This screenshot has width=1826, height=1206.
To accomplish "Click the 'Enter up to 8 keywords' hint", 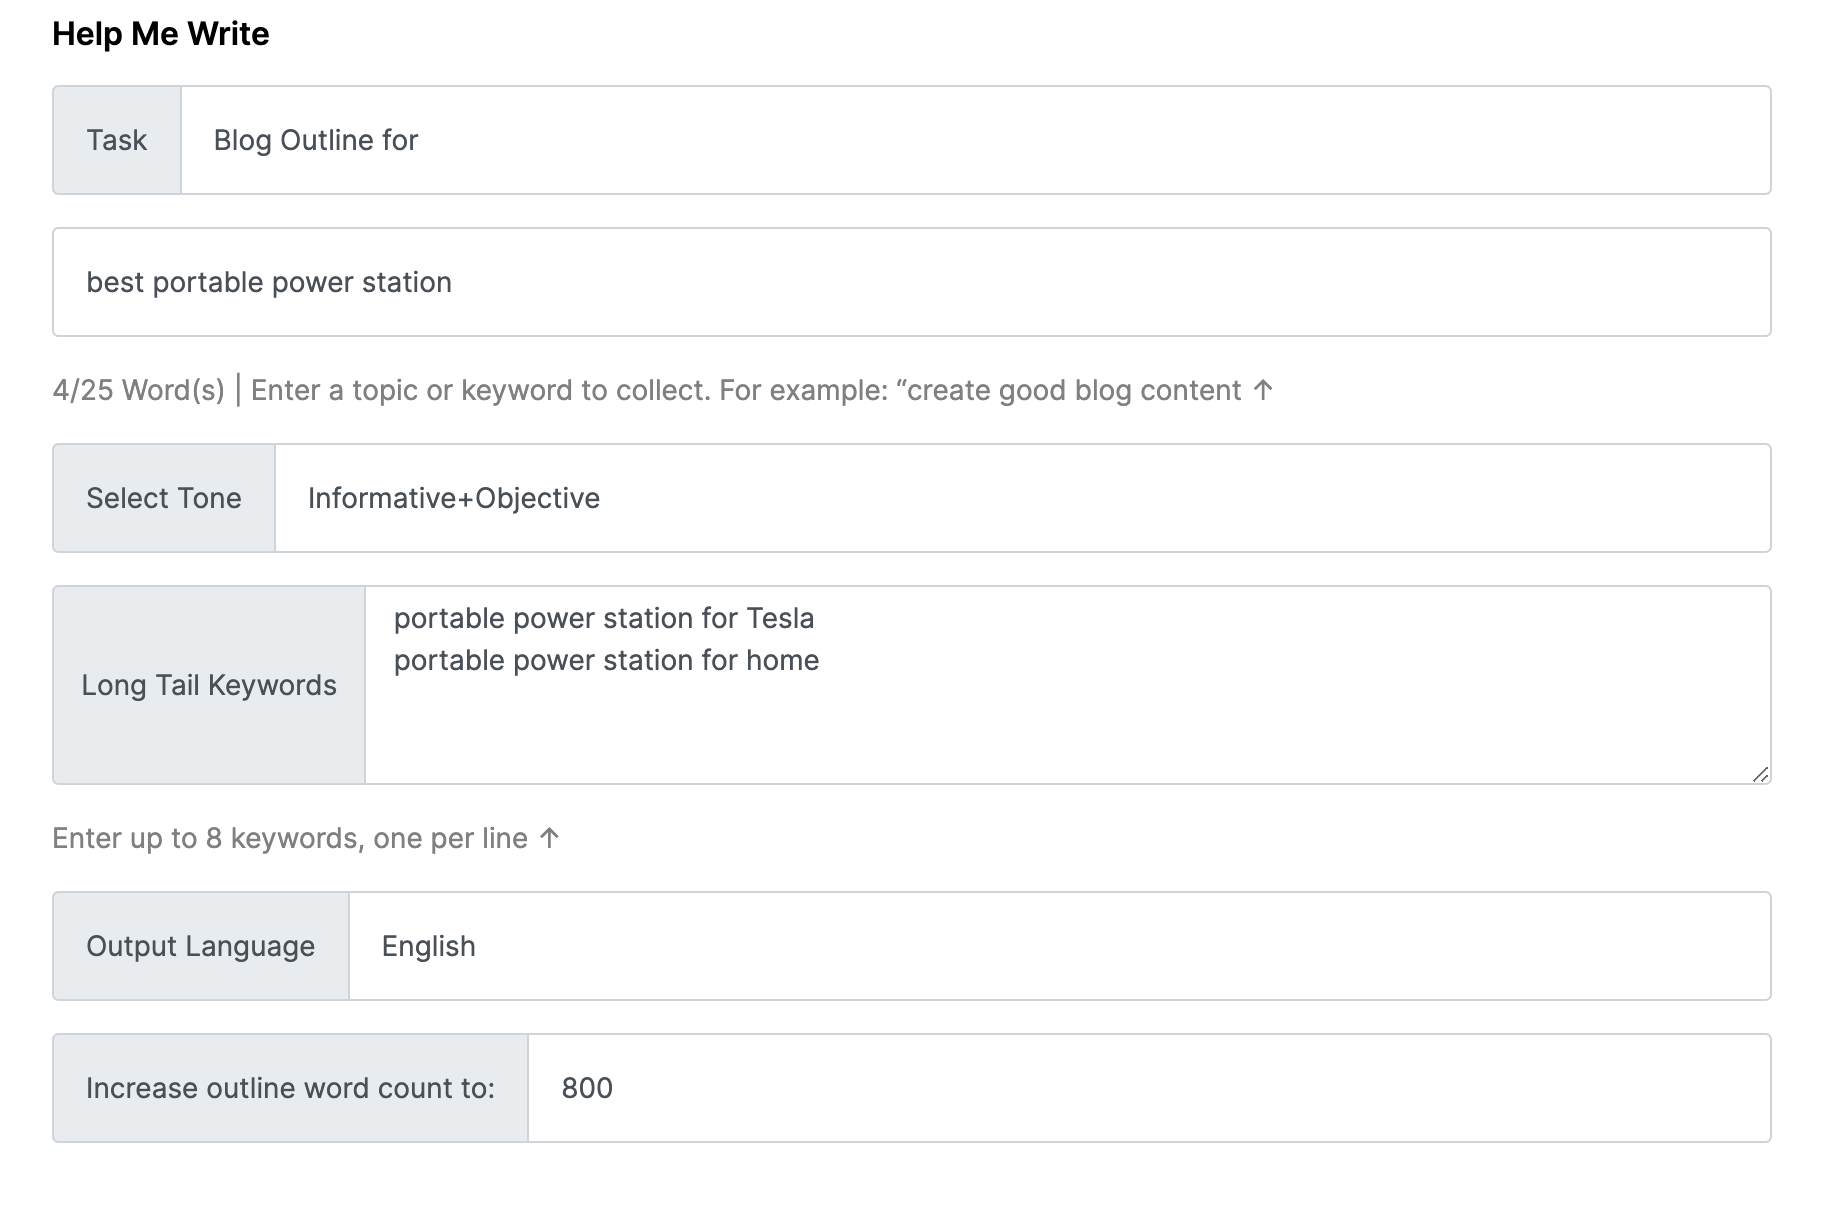I will pos(290,838).
